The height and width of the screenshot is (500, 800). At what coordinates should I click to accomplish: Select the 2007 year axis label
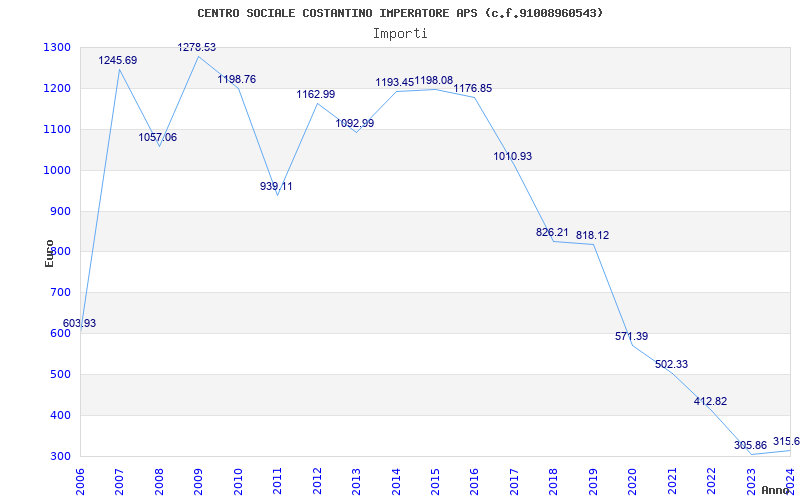coord(119,481)
